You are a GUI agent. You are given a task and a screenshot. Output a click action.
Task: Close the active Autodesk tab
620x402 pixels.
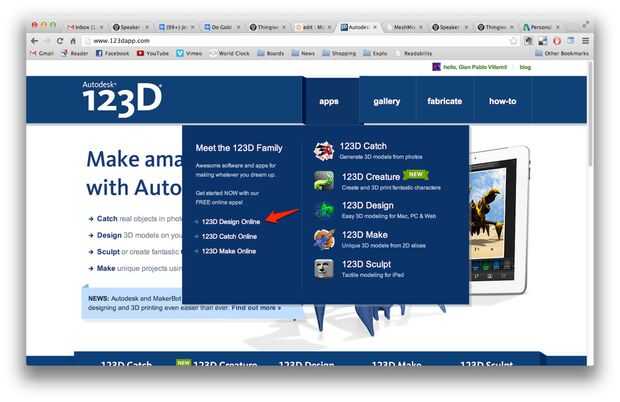tap(375, 27)
